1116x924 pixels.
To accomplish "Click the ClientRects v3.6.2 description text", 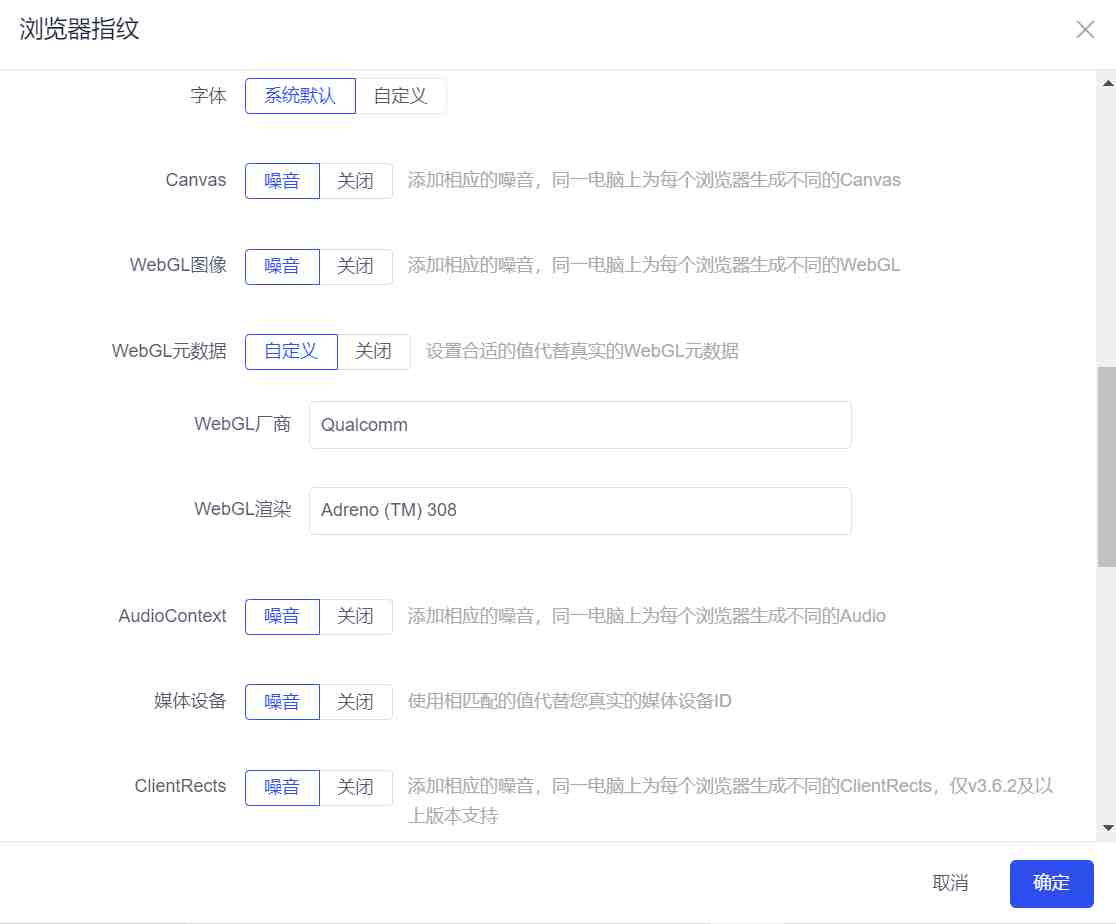I will pos(730,801).
